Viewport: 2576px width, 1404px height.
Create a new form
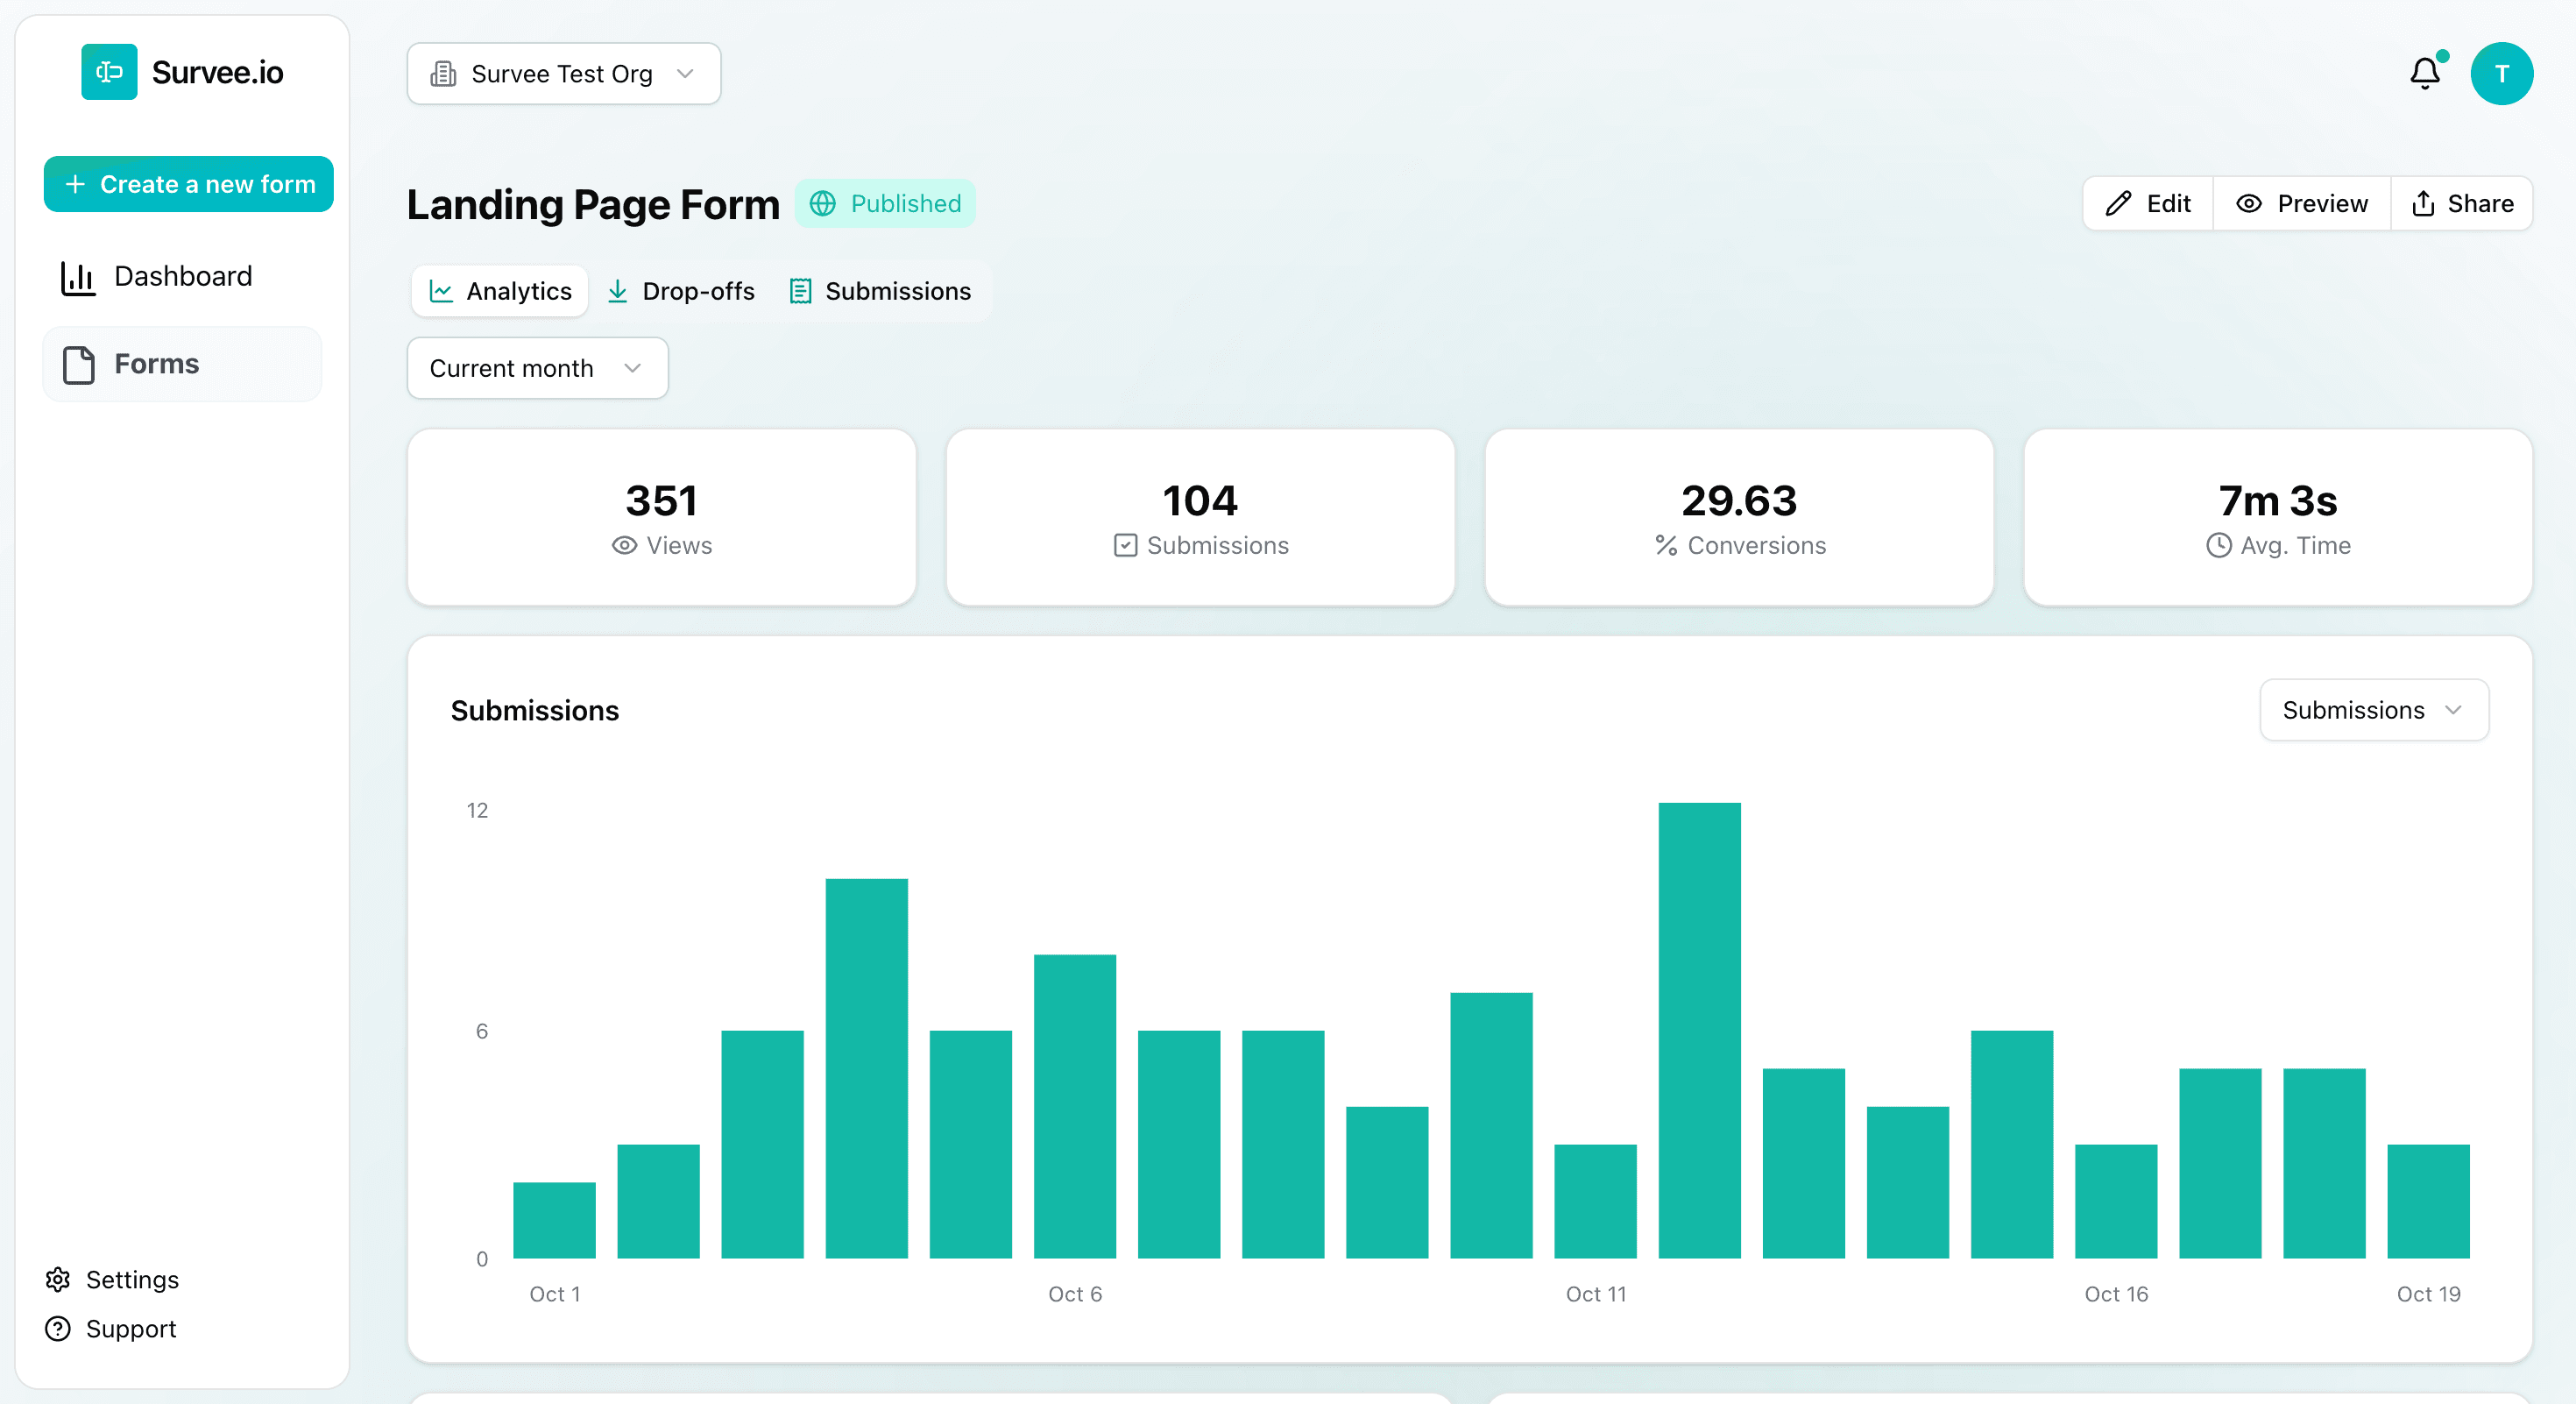pos(188,184)
